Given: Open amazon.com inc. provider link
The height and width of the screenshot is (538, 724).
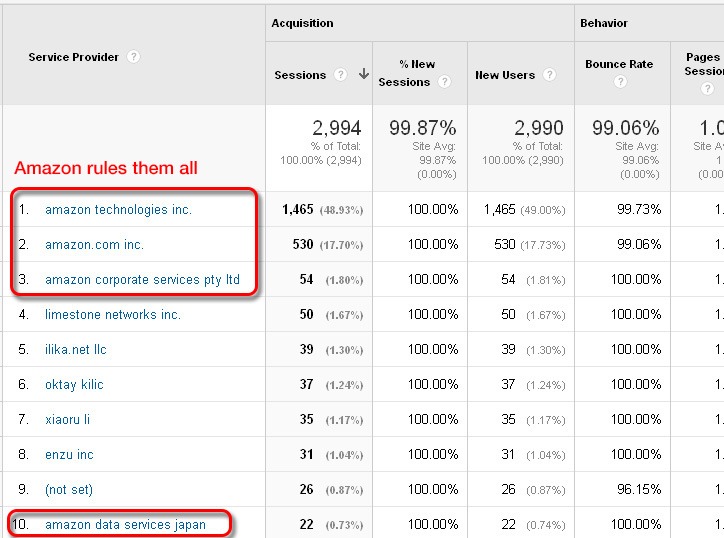Looking at the screenshot, I should click(94, 244).
